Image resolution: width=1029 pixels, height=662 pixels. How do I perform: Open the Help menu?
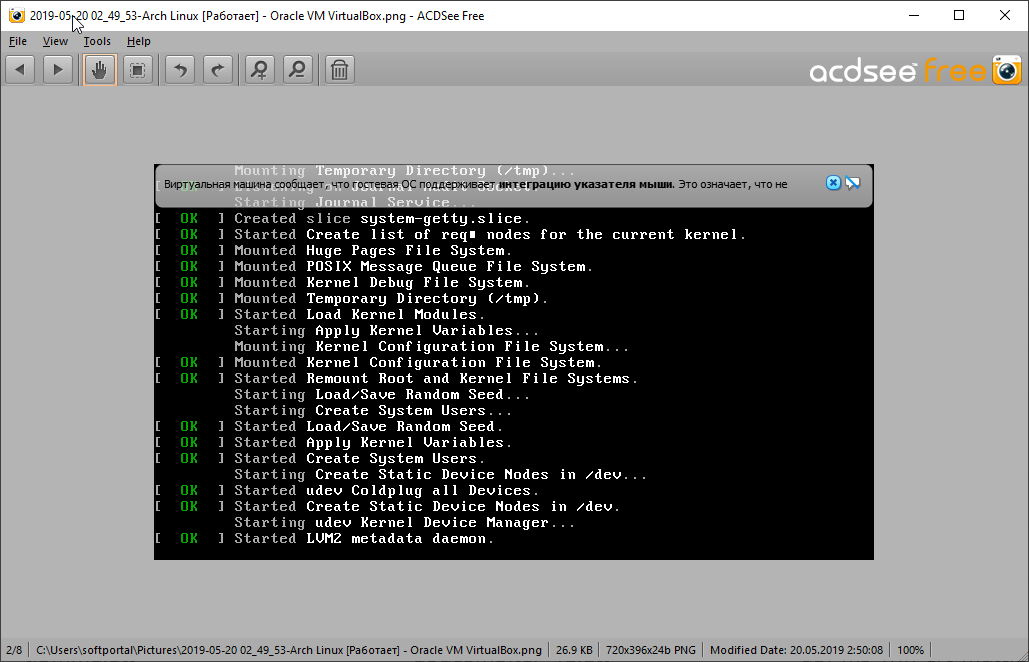pos(138,41)
